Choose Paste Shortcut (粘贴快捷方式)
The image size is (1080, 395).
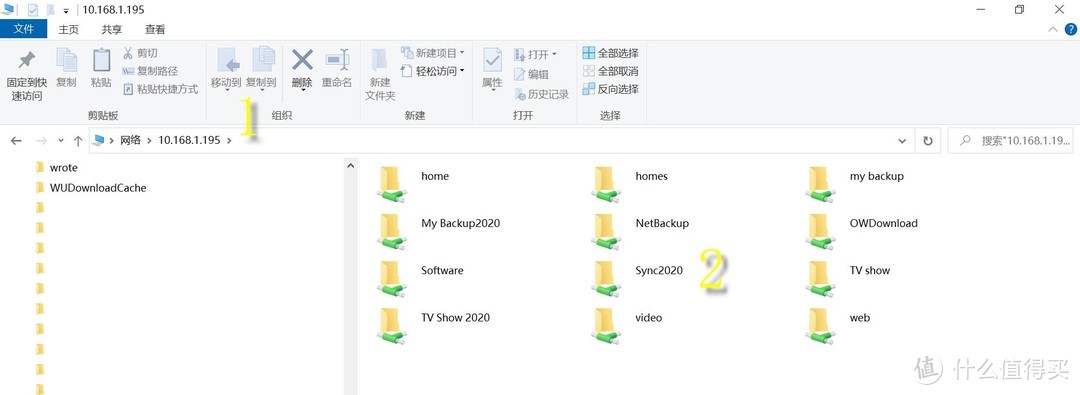[160, 89]
